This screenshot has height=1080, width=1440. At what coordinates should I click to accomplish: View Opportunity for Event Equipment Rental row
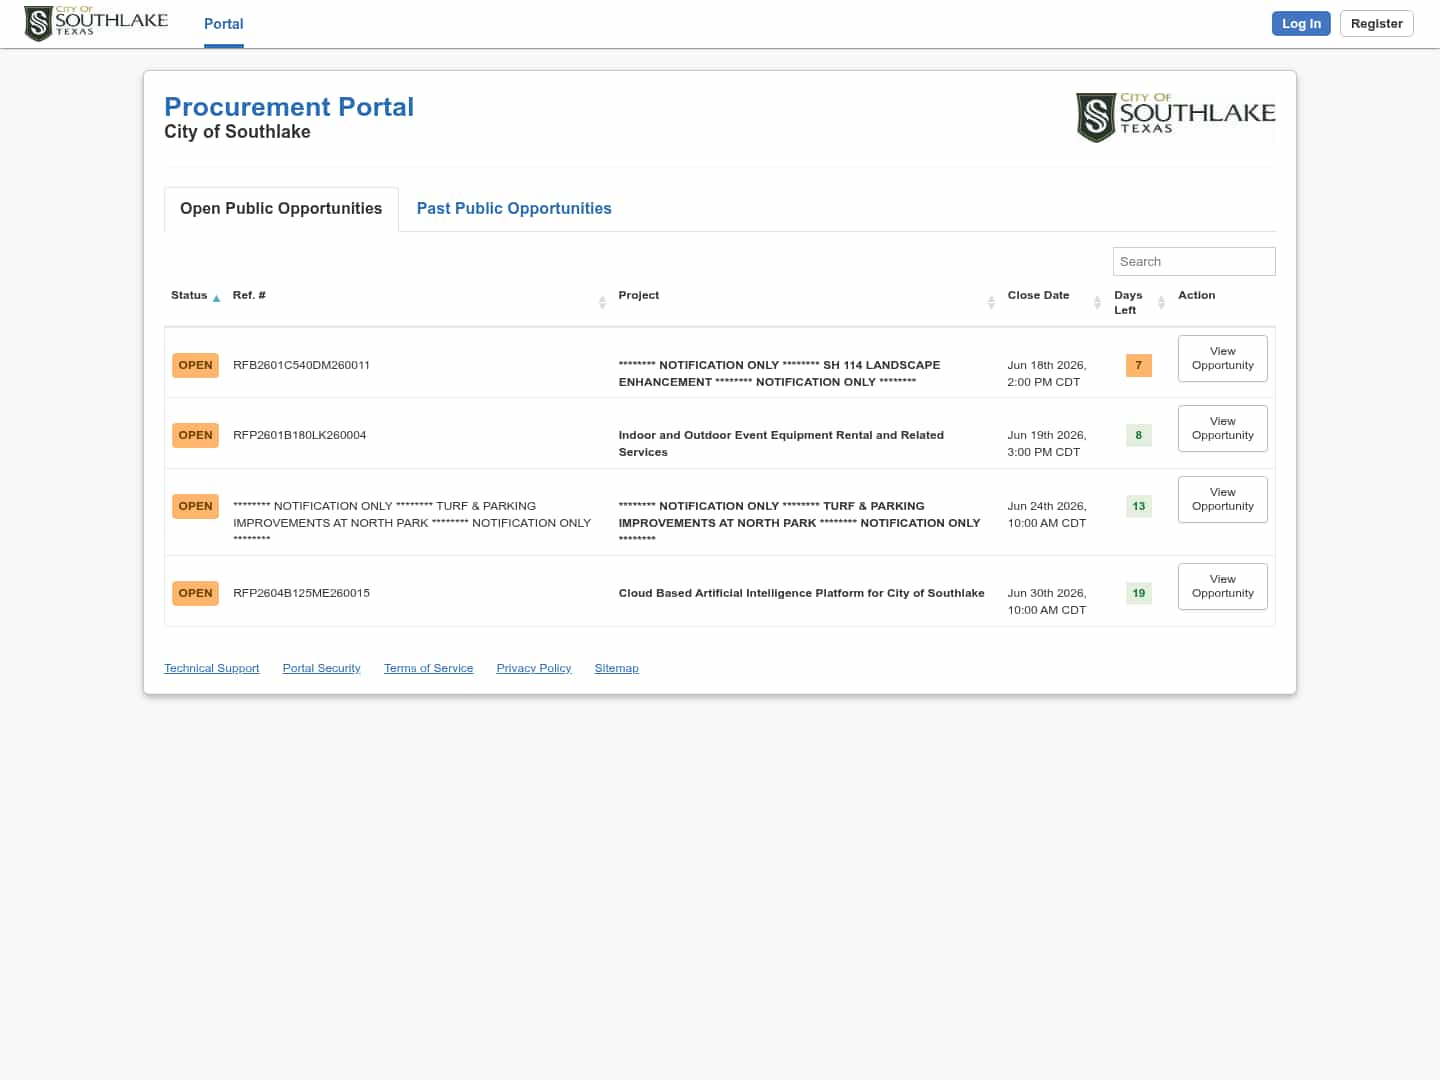pyautogui.click(x=1222, y=428)
